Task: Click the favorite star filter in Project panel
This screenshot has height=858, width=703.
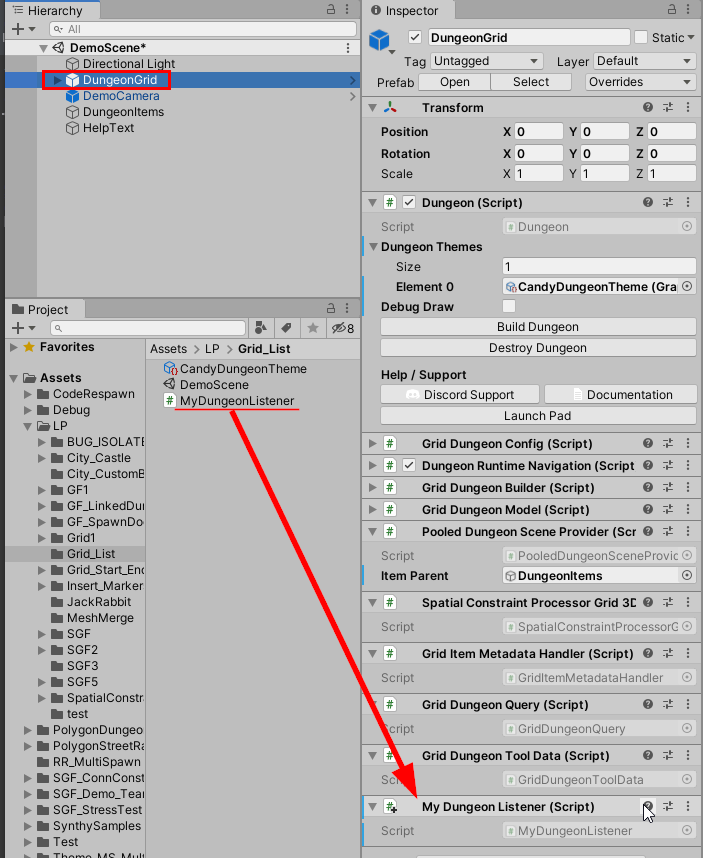Action: 313,328
